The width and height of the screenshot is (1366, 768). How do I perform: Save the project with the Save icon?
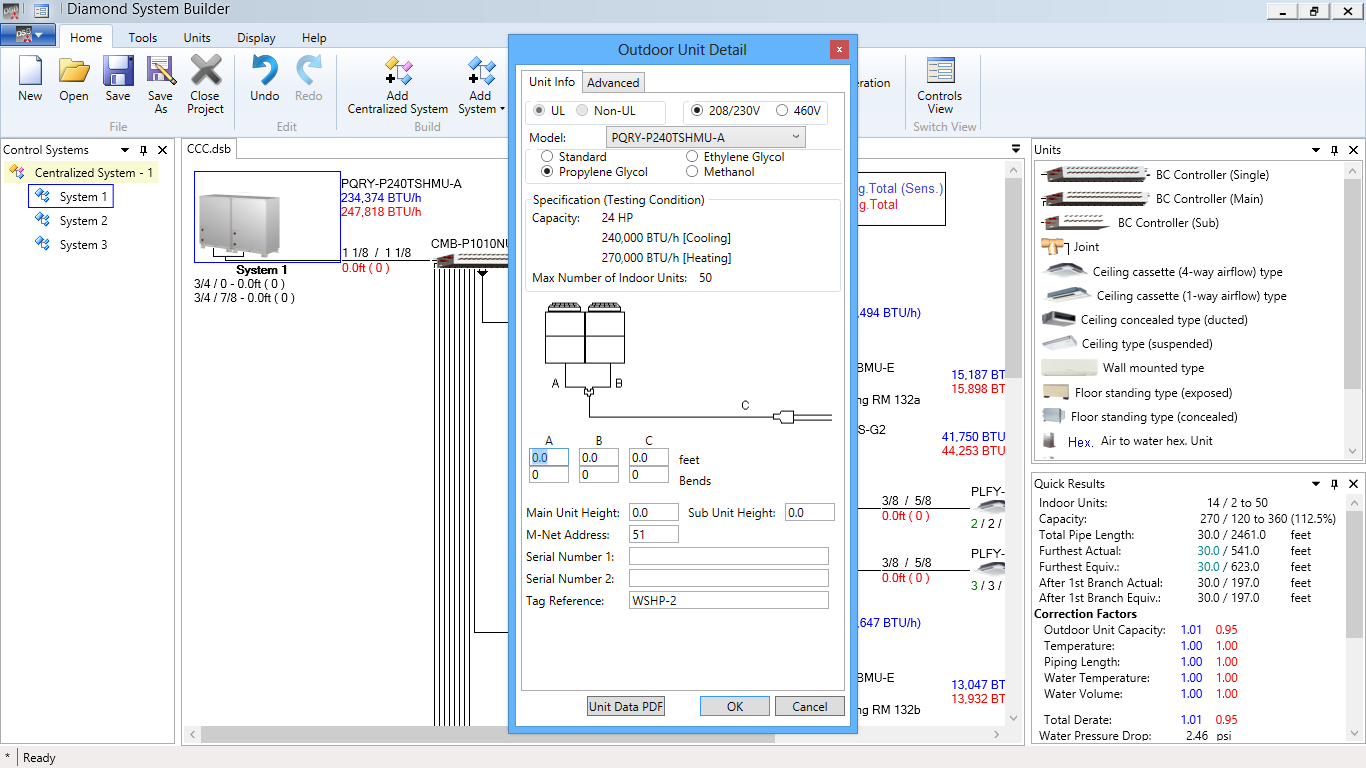pos(118,79)
